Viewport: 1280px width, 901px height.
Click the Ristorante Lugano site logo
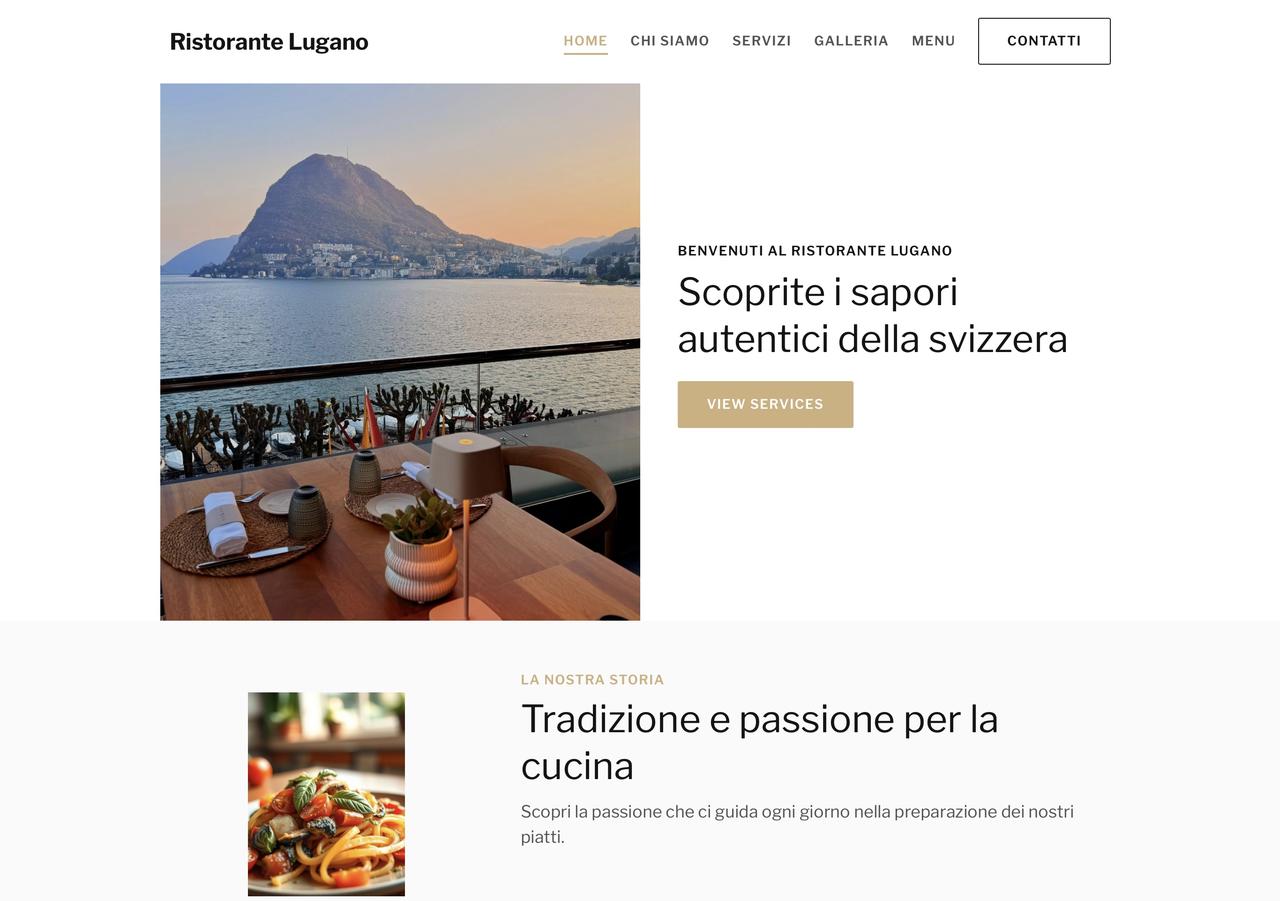269,42
